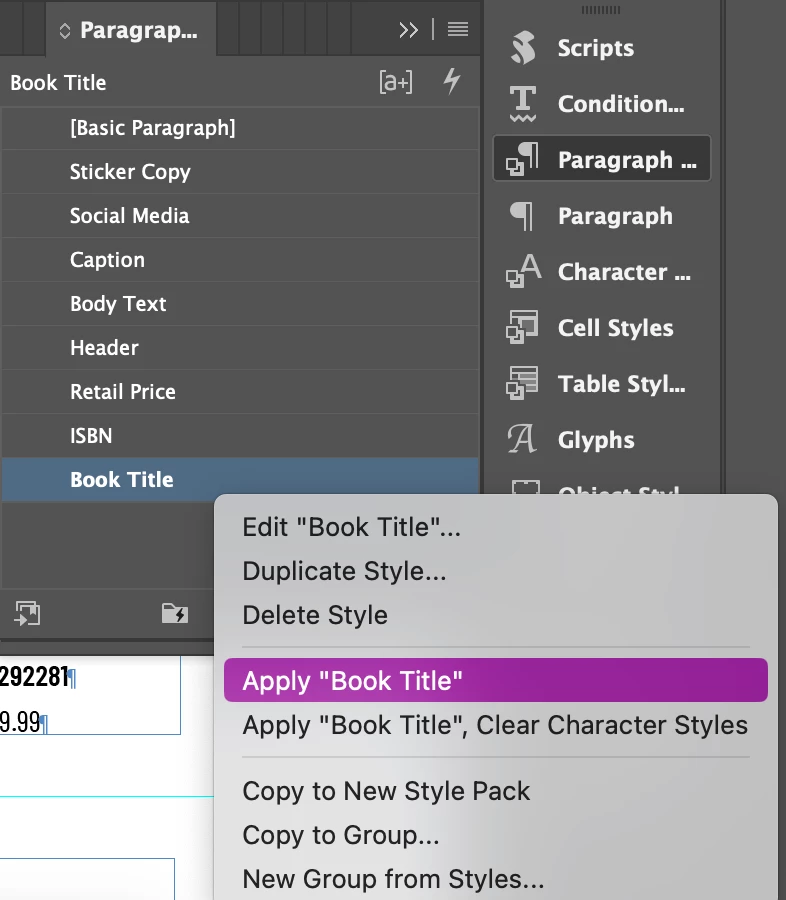Image resolution: width=786 pixels, height=900 pixels.
Task: Choose Apply "Book Title", Clear Character Styles
Action: (495, 725)
